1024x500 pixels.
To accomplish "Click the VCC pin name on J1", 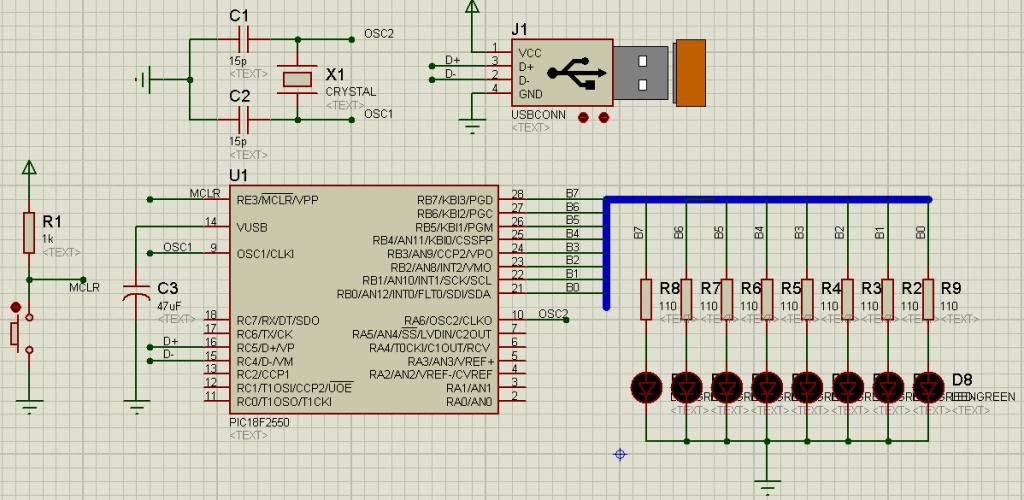I will pyautogui.click(x=530, y=53).
